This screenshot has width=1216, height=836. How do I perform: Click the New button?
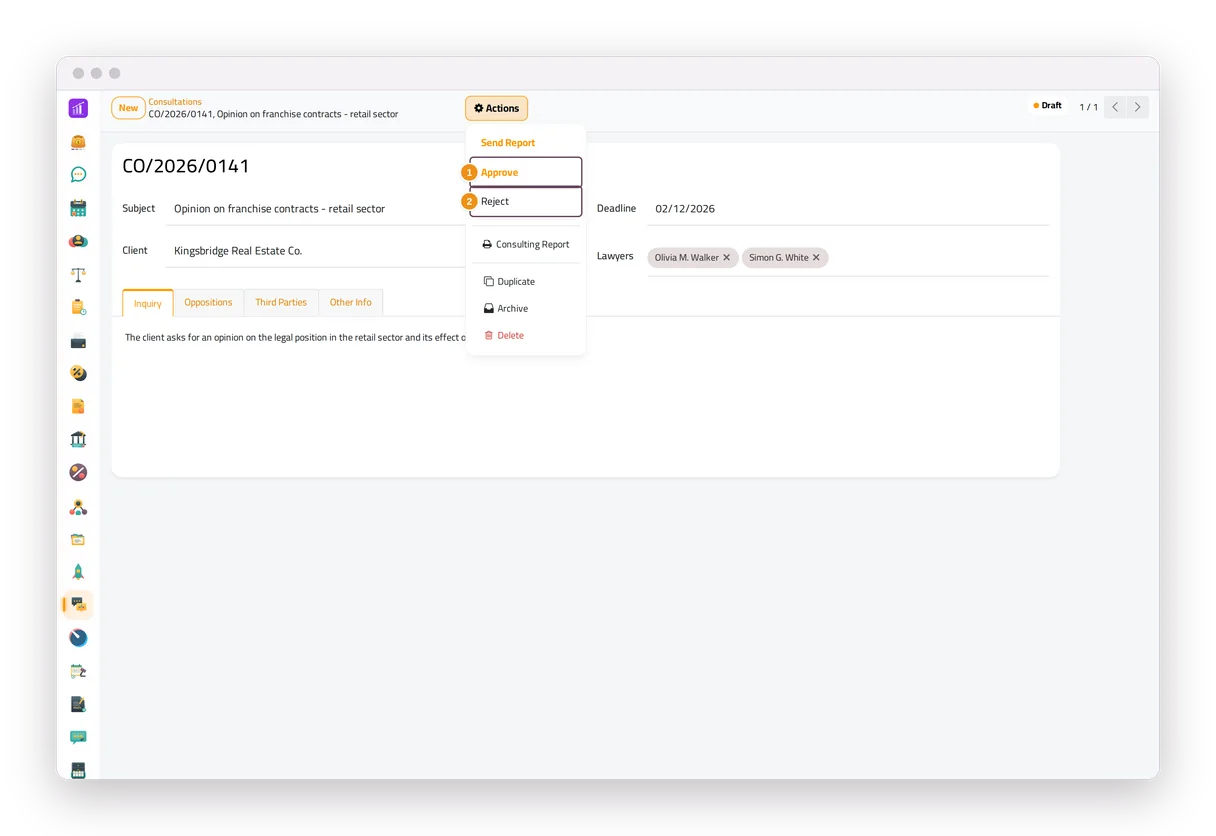point(128,108)
